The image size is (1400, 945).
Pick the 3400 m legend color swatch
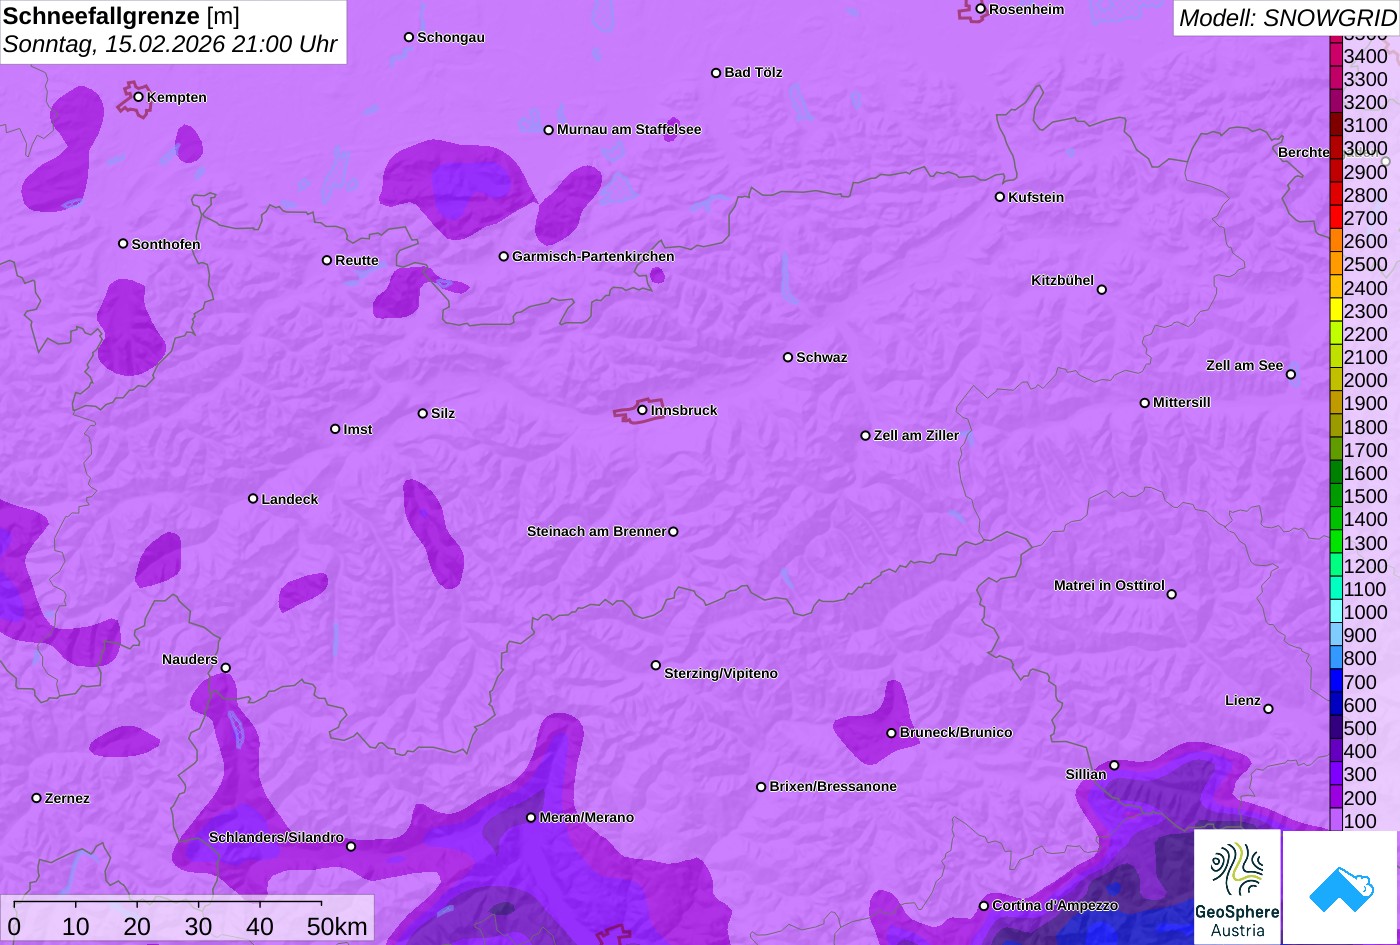tap(1335, 56)
